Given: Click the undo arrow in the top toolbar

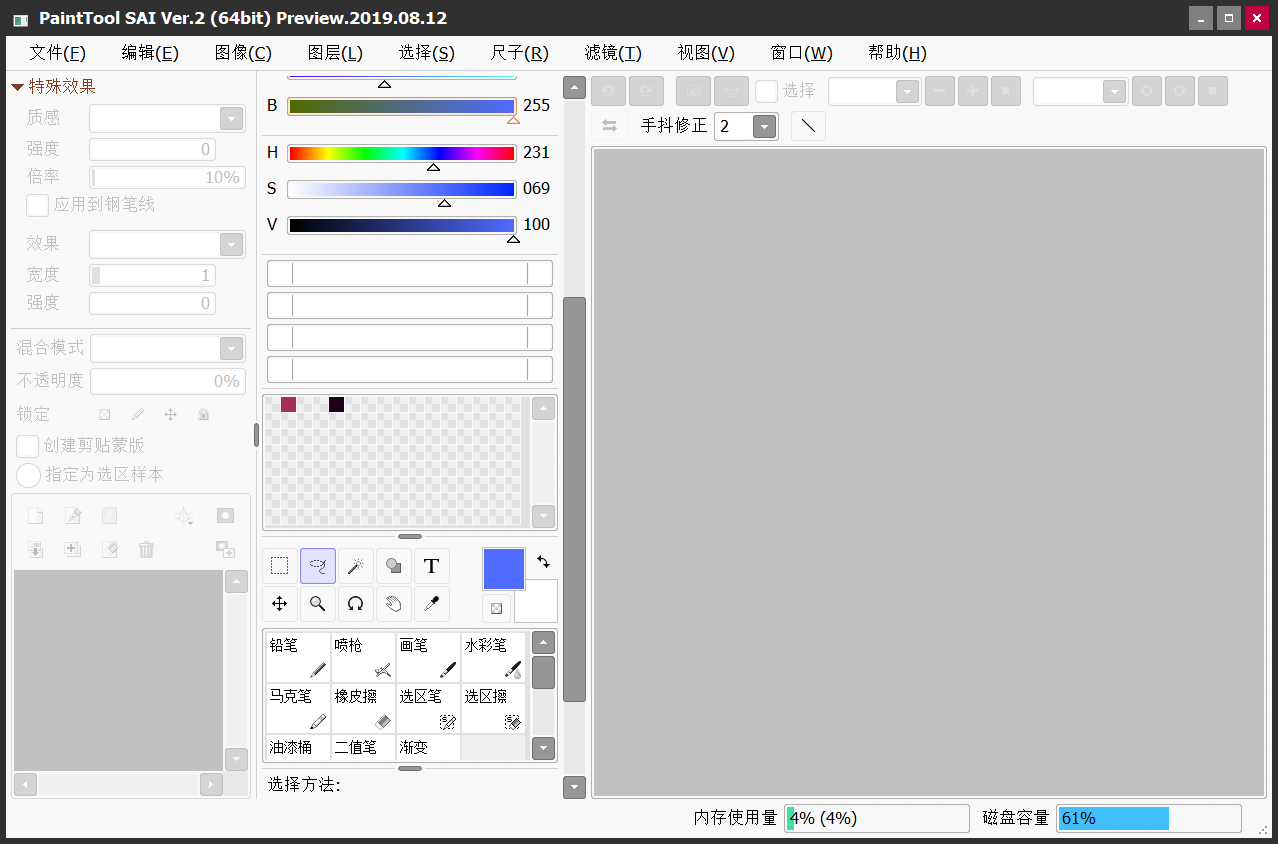Looking at the screenshot, I should point(608,91).
